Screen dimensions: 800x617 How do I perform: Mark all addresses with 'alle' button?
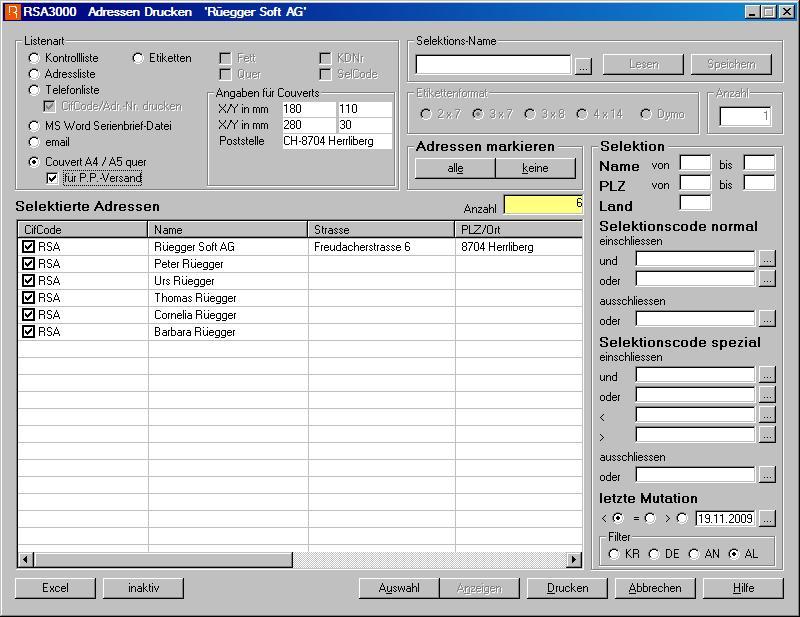[x=455, y=168]
